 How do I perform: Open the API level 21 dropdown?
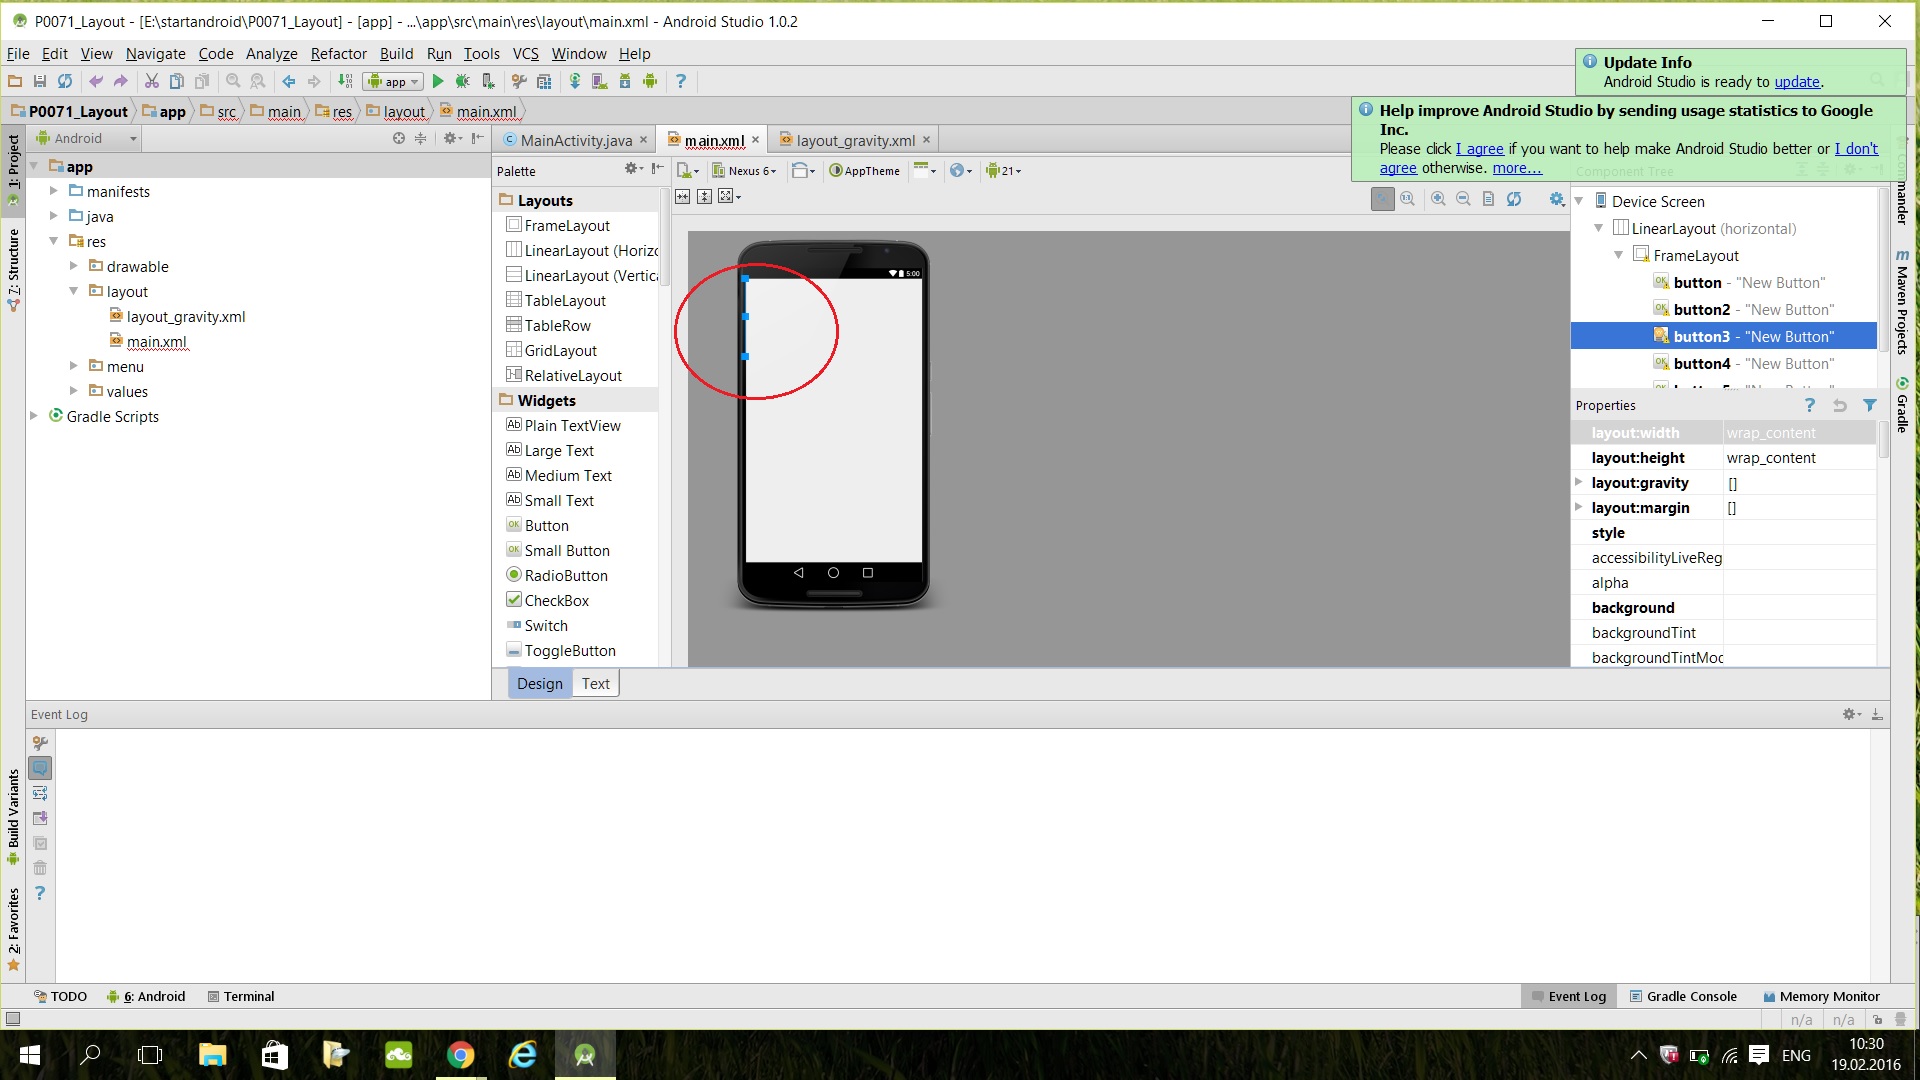[x=1004, y=171]
